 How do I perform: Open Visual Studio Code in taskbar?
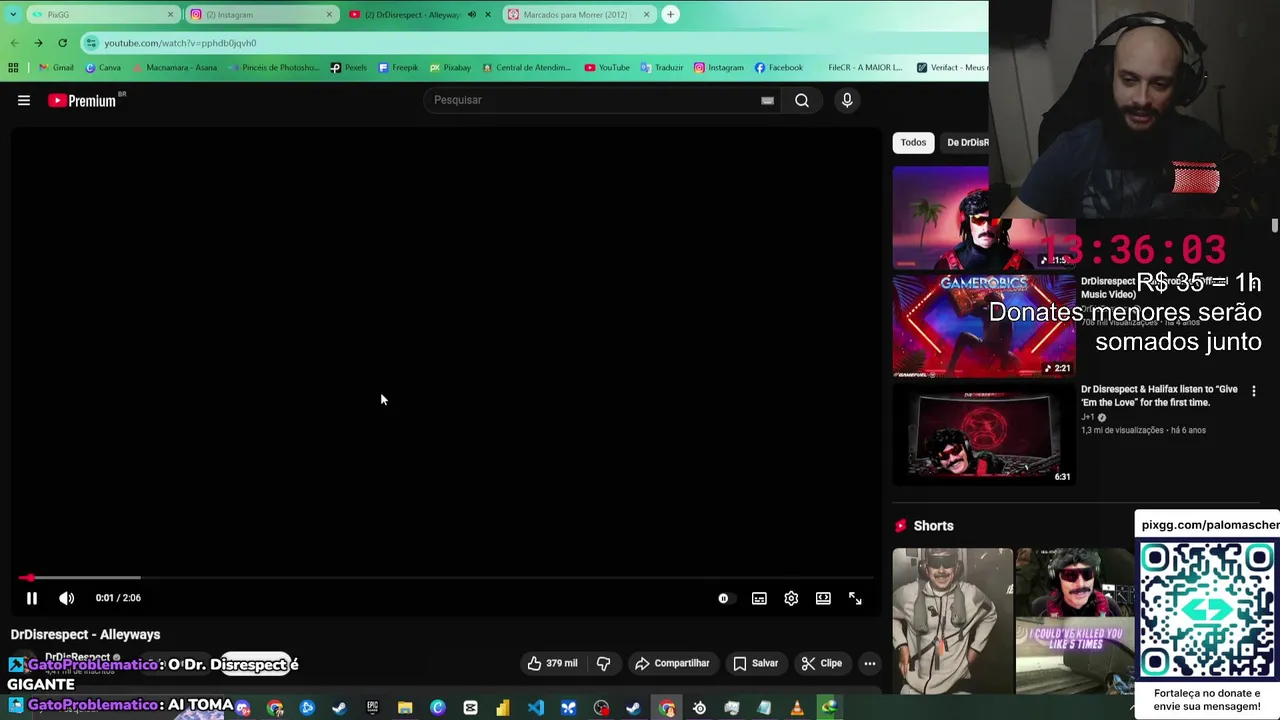[x=536, y=708]
